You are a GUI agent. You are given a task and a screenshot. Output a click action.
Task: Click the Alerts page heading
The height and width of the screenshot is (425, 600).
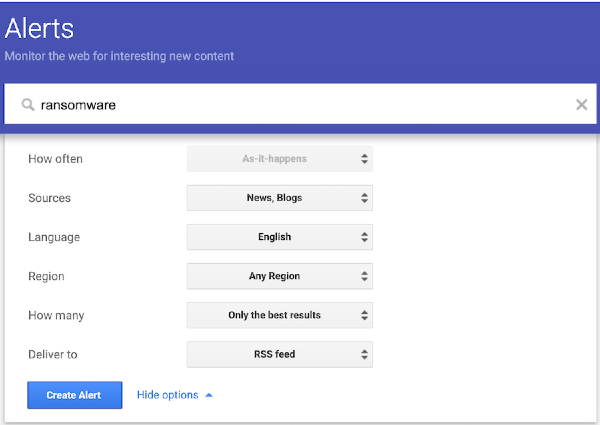click(39, 28)
